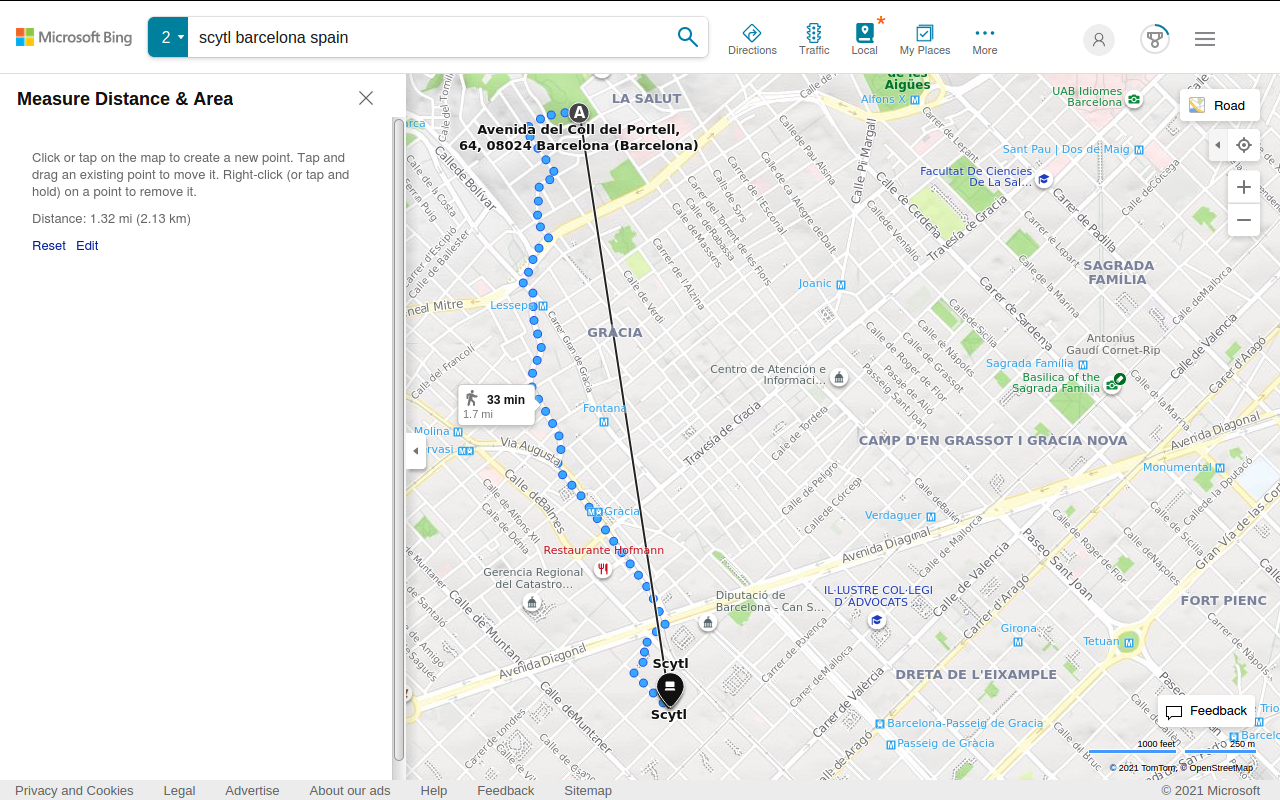Open the Legal footer link
Screen dimensions: 1280x800
pyautogui.click(x=180, y=790)
